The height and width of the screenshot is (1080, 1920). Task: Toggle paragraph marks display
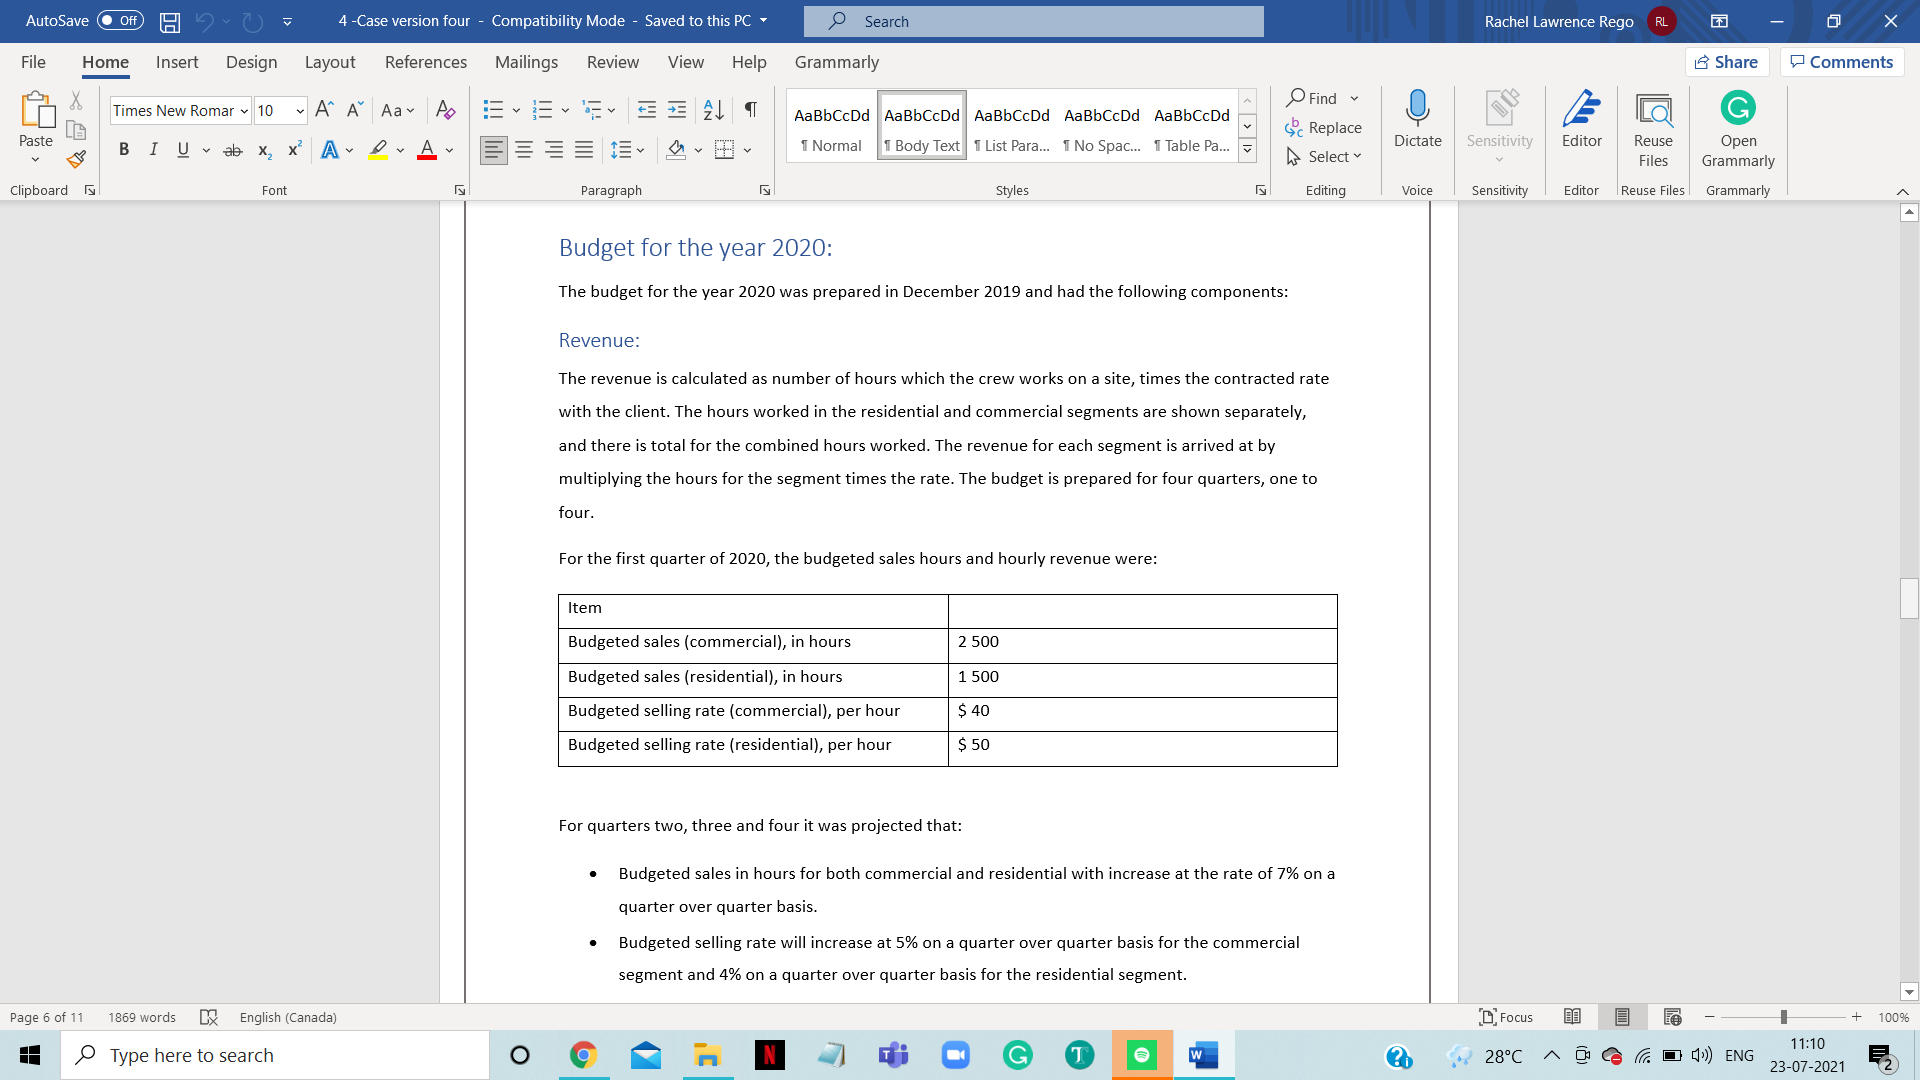click(751, 110)
